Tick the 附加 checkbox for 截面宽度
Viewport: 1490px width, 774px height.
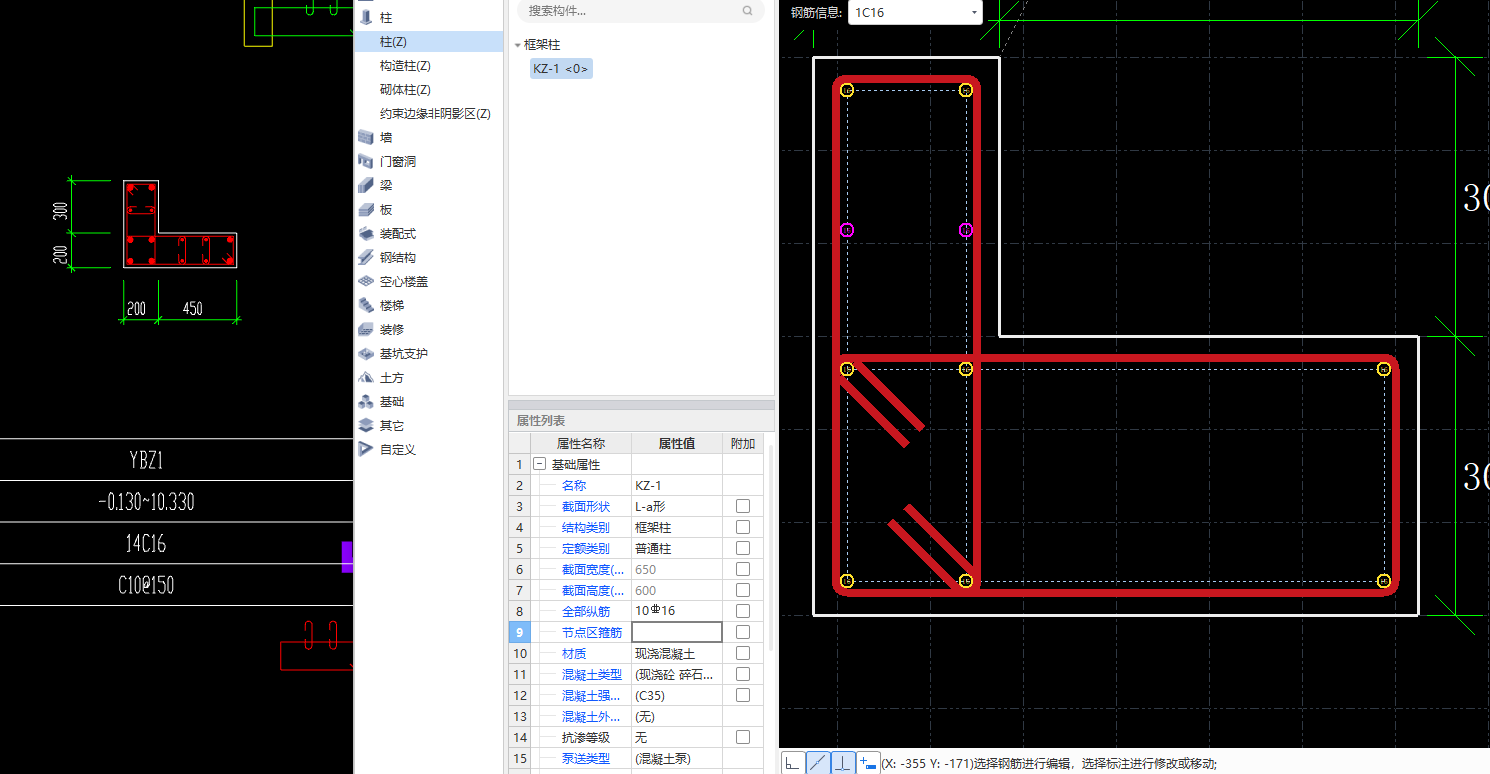click(x=743, y=569)
